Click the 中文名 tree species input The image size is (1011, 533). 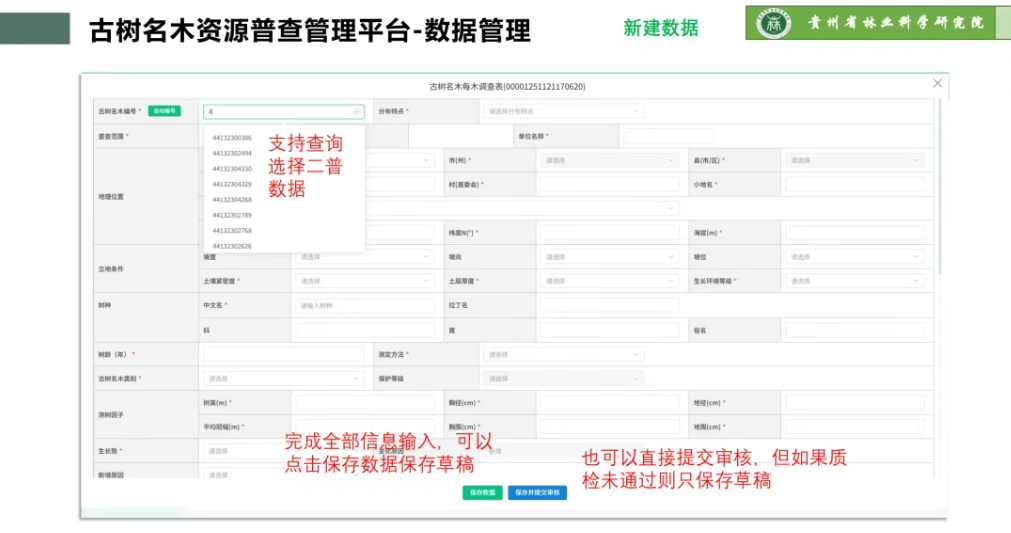point(364,305)
